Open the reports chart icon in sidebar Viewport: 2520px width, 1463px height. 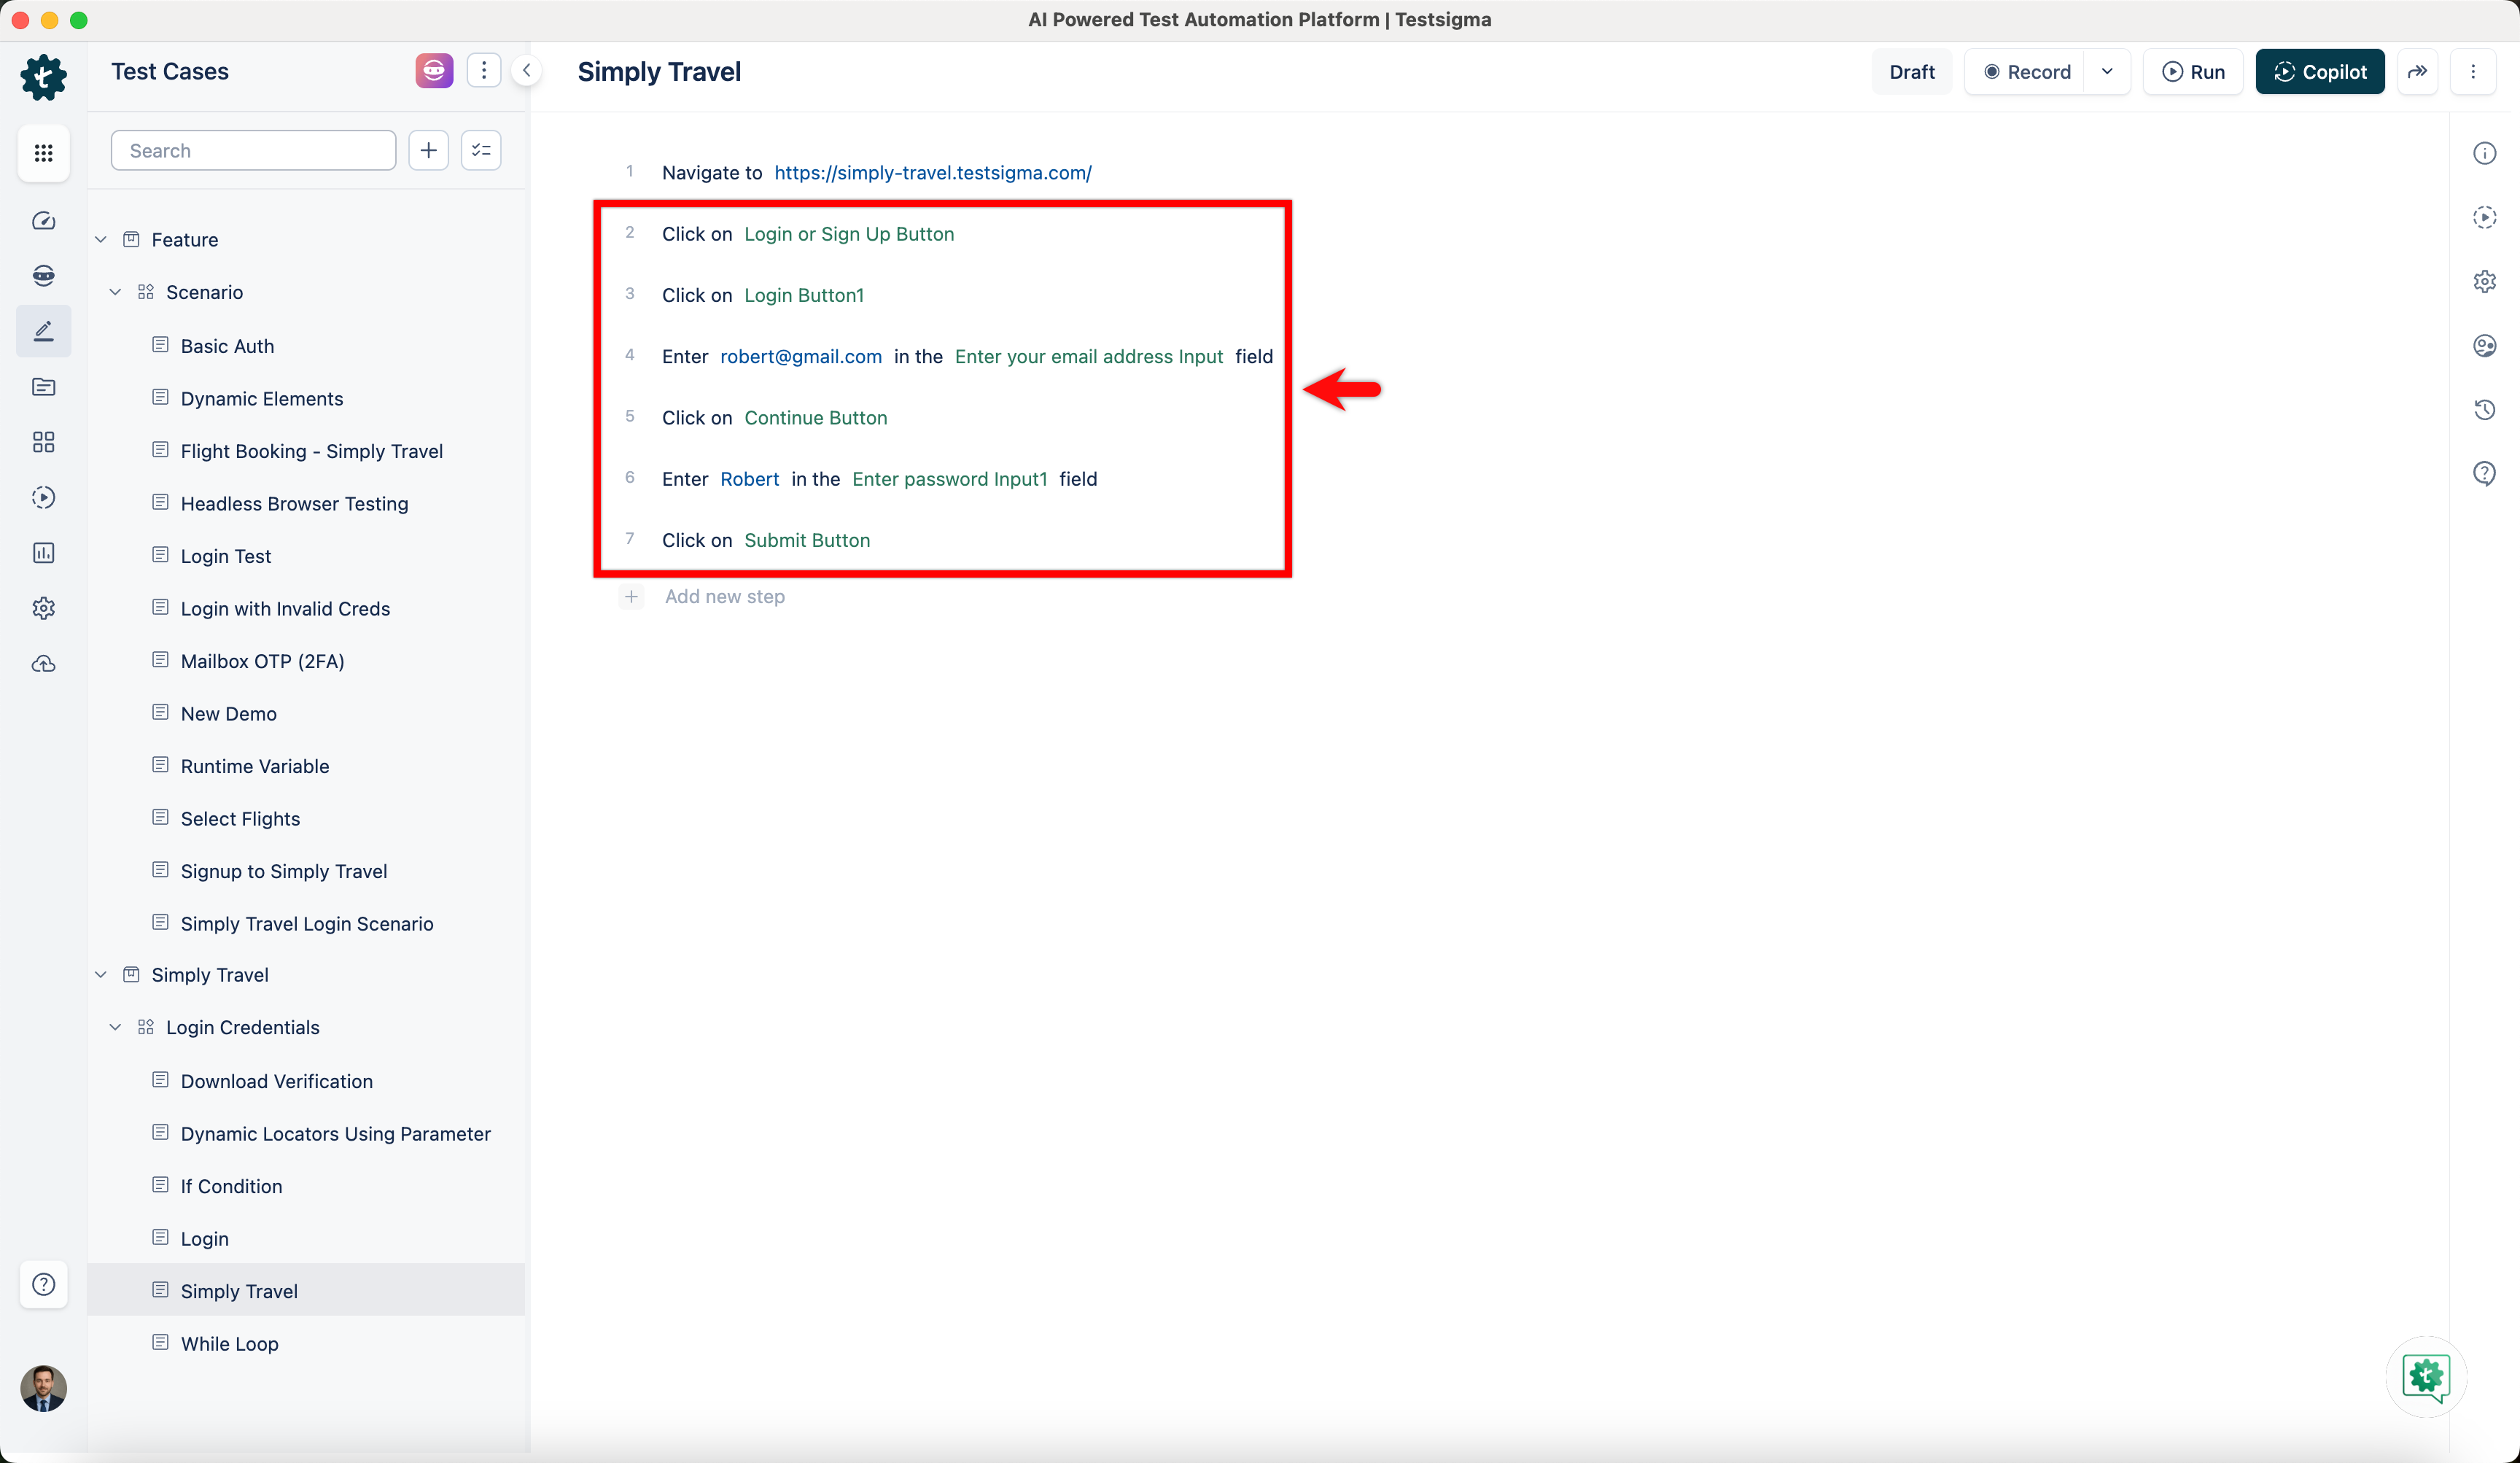tap(43, 553)
